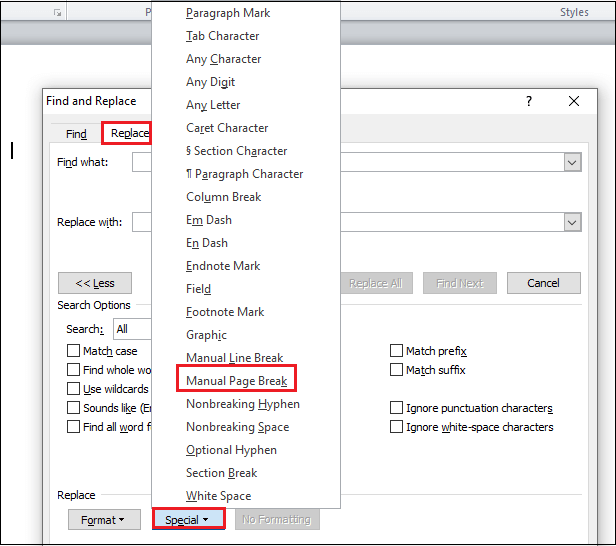616x546 pixels.
Task: Toggle Sounds like checkbox
Action: click(73, 408)
